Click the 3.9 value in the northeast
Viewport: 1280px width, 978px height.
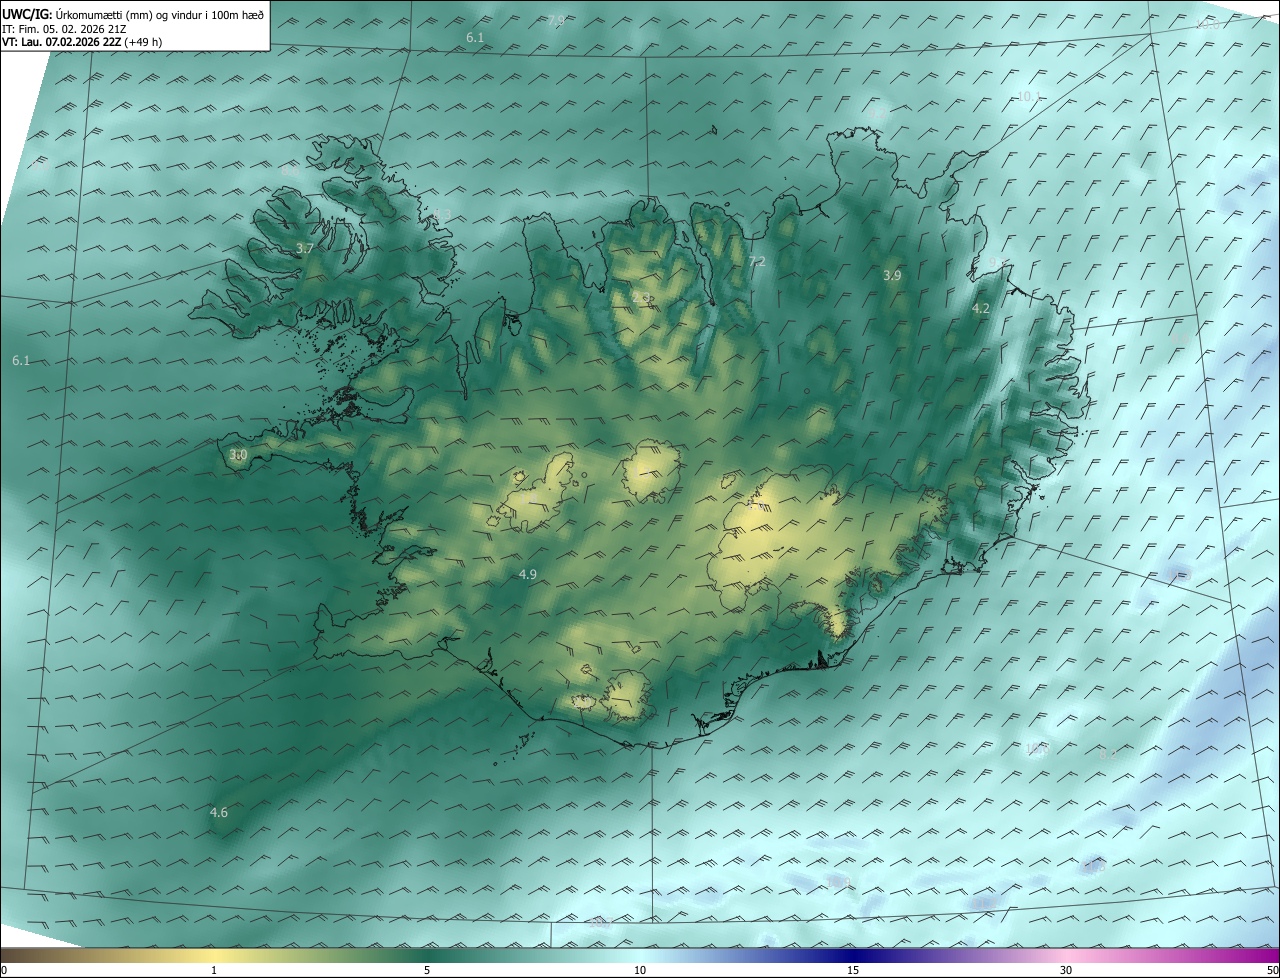tap(893, 275)
